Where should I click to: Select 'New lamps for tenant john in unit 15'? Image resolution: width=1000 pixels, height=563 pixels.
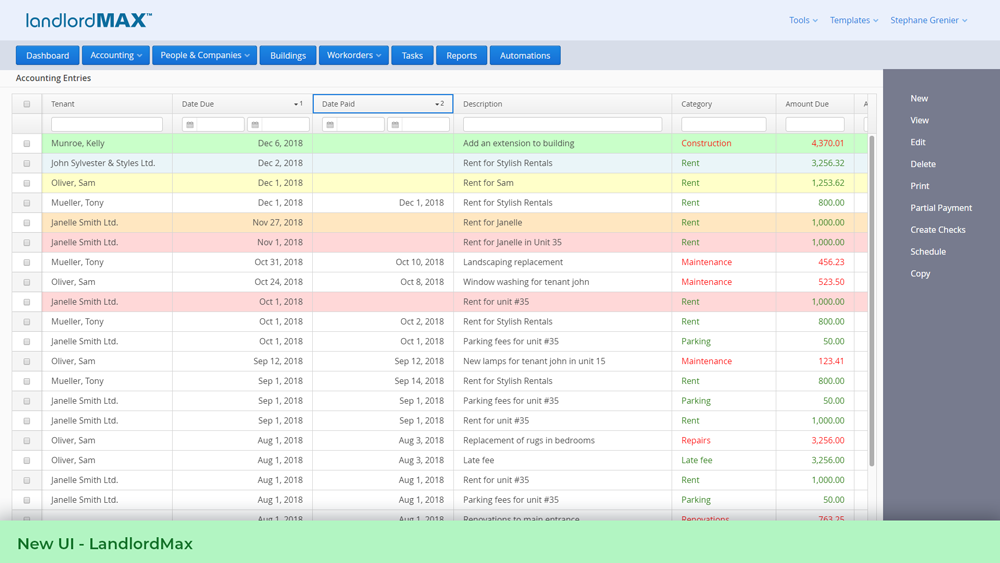click(x=534, y=362)
